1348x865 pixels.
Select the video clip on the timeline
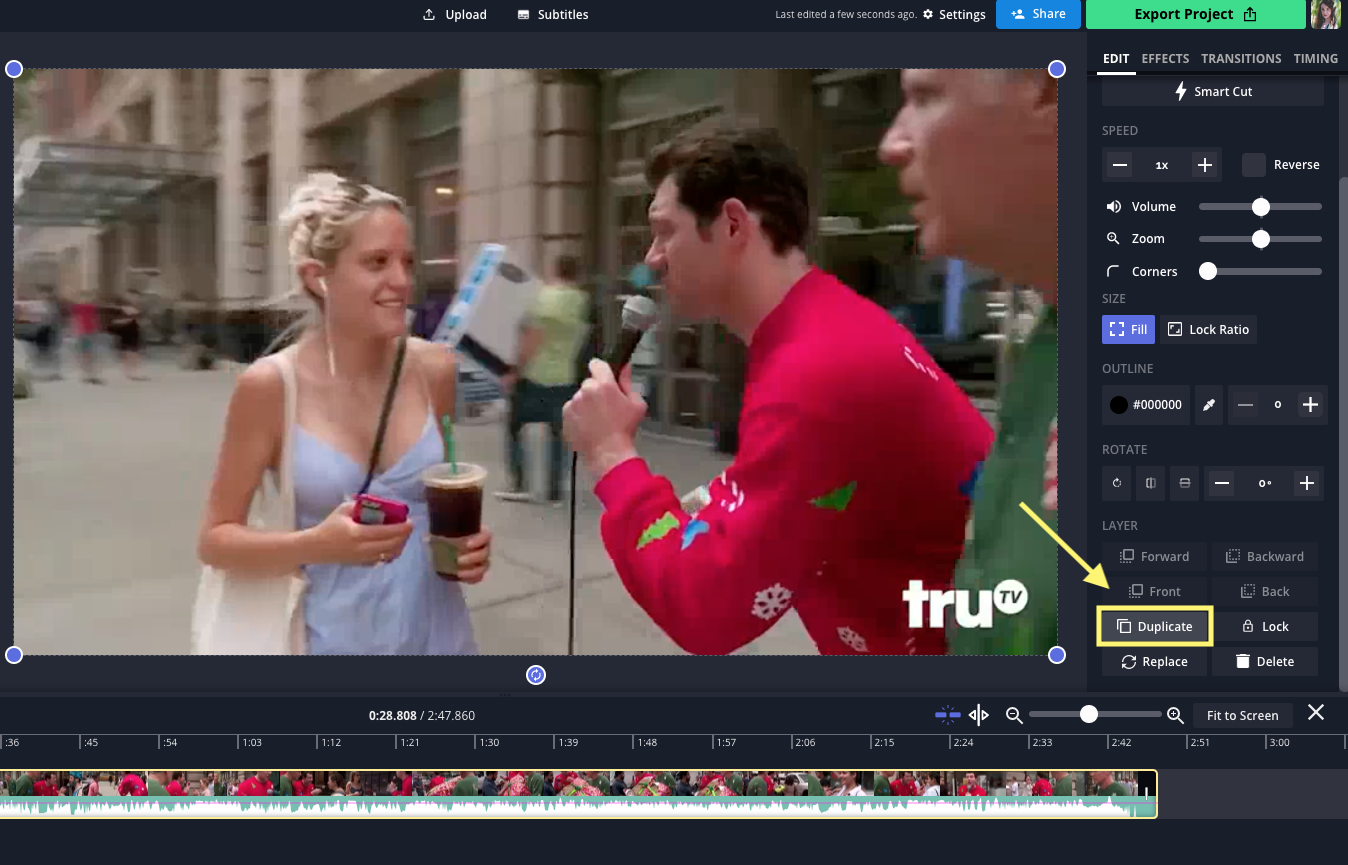tap(576, 794)
